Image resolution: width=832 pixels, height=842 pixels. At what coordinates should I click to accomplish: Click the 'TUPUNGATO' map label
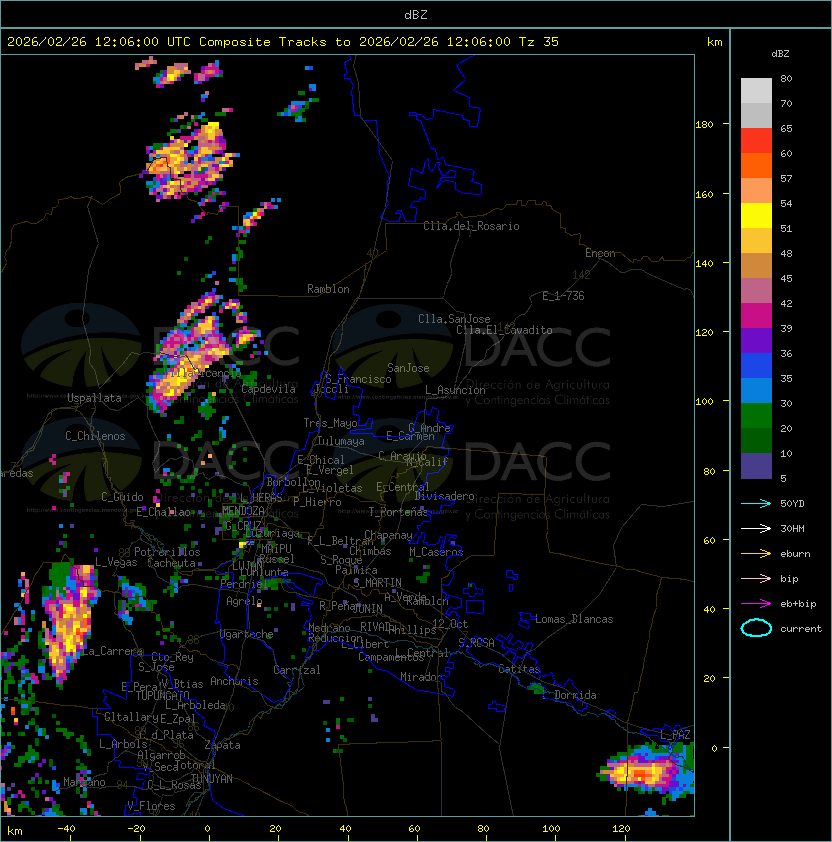(163, 696)
